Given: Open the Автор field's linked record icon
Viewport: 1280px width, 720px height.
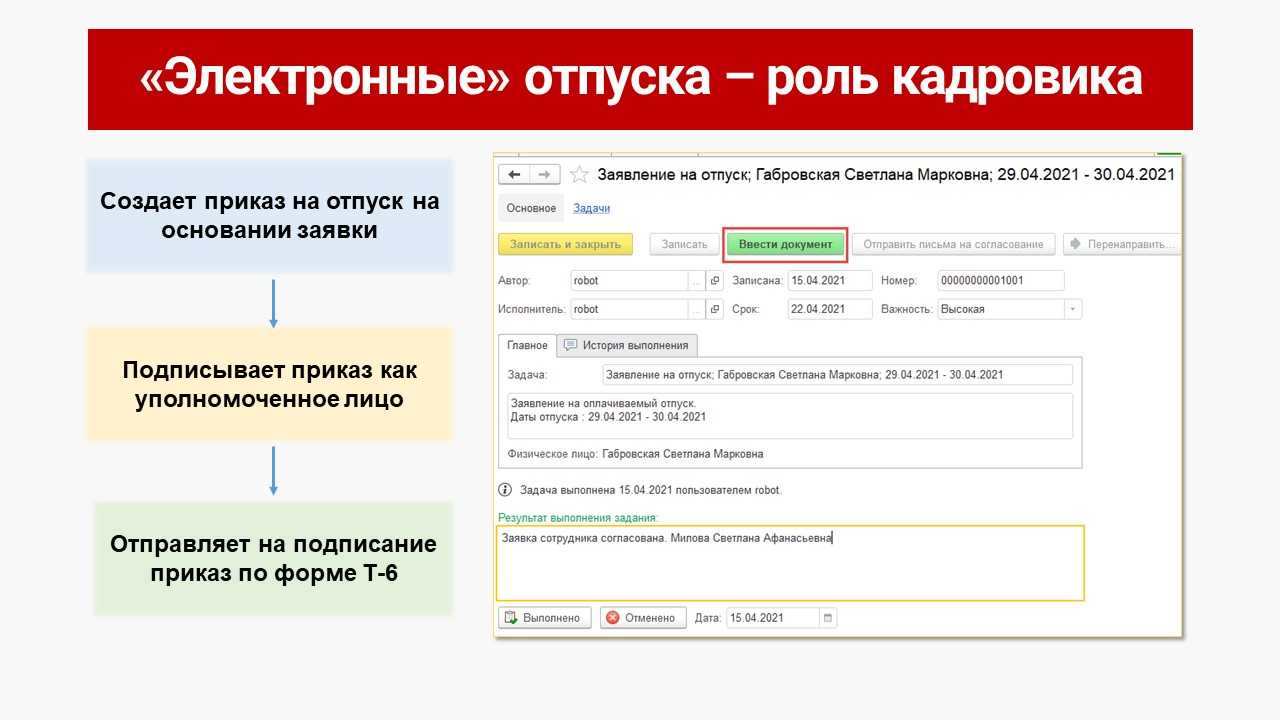Looking at the screenshot, I should (x=715, y=281).
